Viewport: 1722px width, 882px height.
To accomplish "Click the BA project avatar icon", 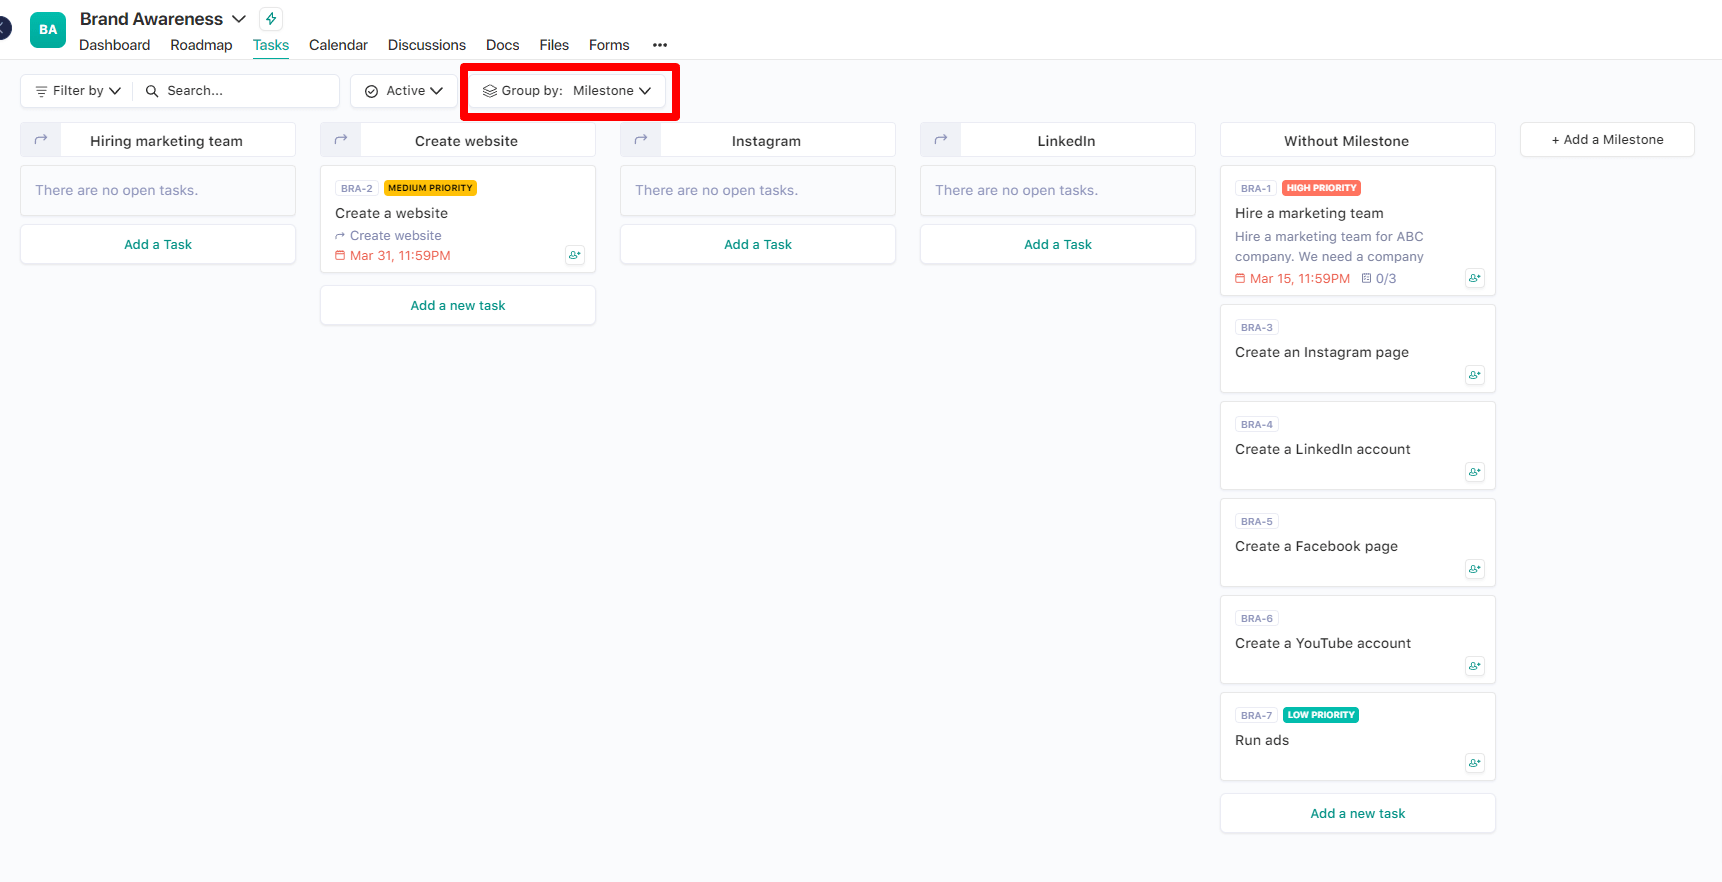I will pyautogui.click(x=48, y=30).
